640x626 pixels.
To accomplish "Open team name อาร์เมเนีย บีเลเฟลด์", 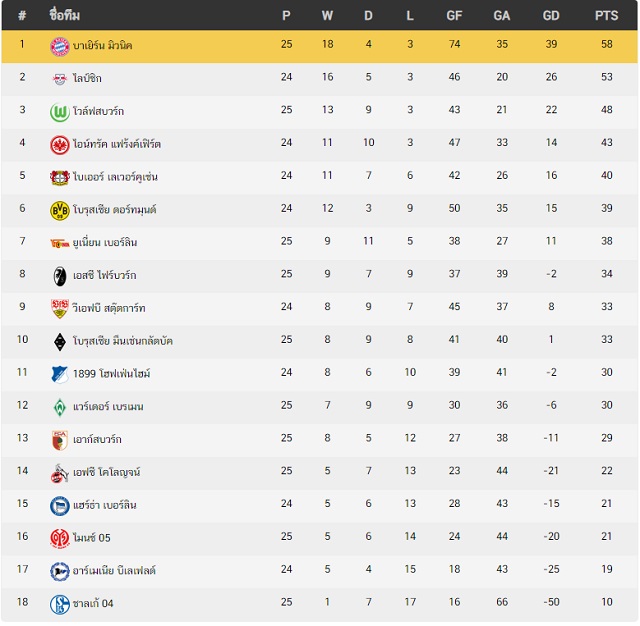I will point(114,571).
